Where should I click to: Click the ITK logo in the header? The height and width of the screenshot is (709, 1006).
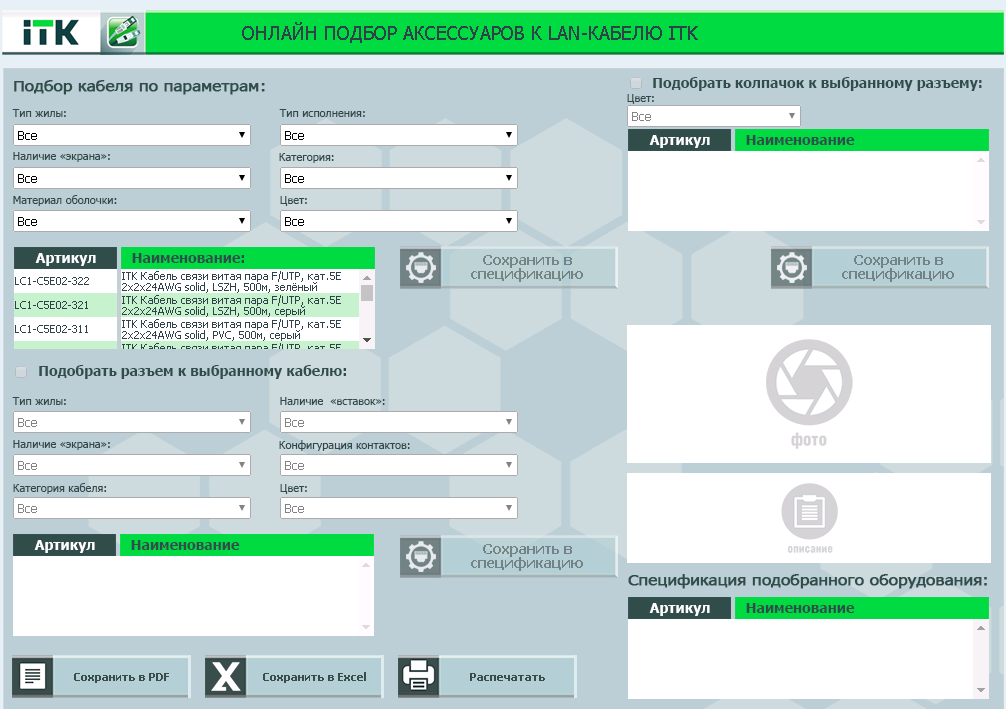pyautogui.click(x=51, y=32)
